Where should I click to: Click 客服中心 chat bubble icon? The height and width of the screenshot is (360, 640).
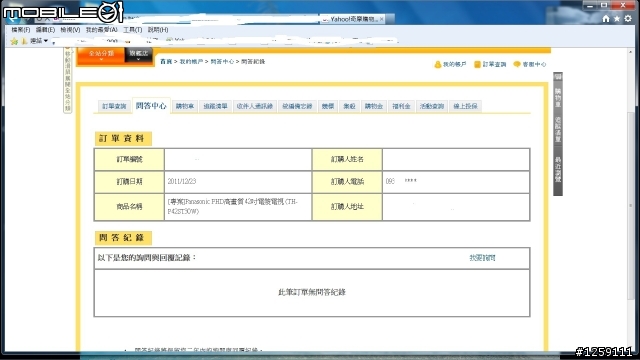click(517, 64)
